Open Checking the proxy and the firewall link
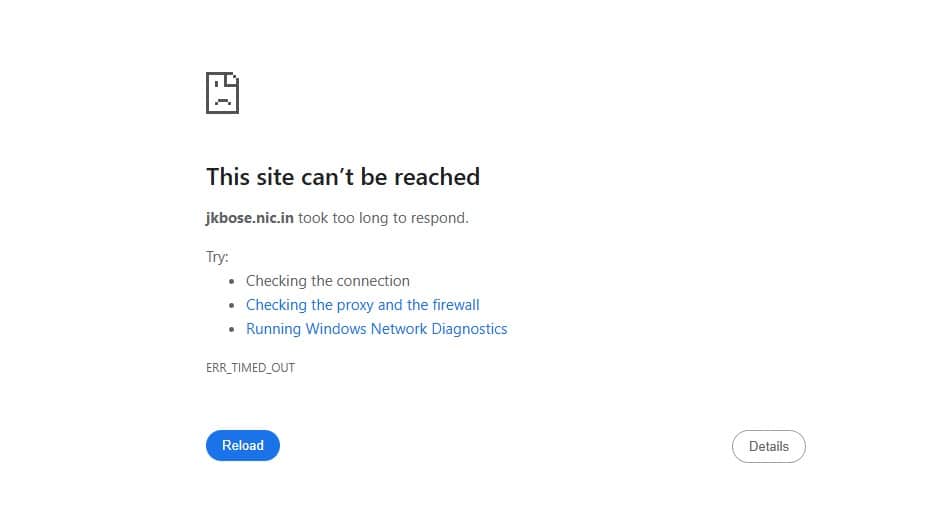952x514 pixels. point(362,305)
